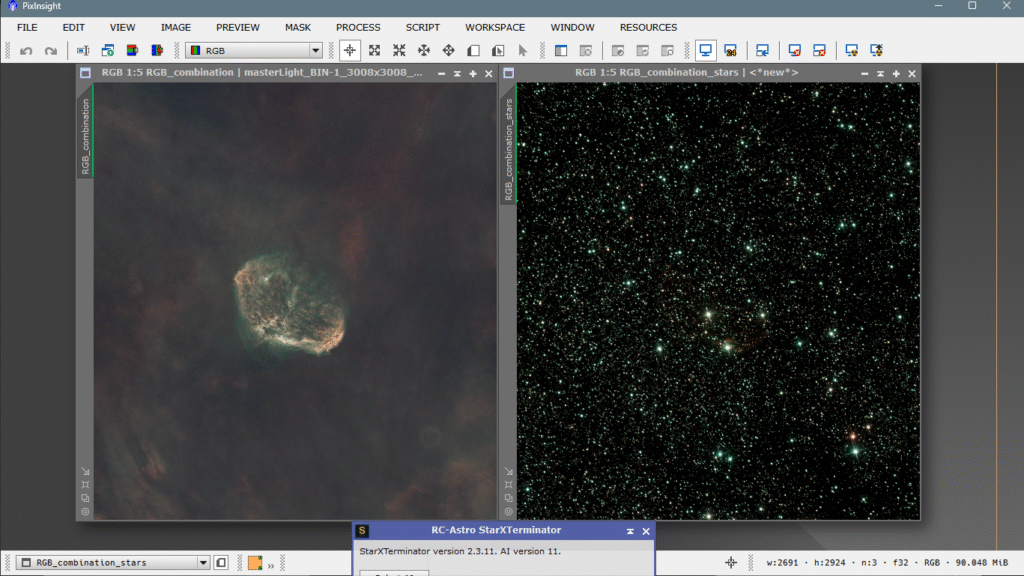Shade the RGB_combination_stars image window
The width and height of the screenshot is (1024, 576).
[x=880, y=74]
